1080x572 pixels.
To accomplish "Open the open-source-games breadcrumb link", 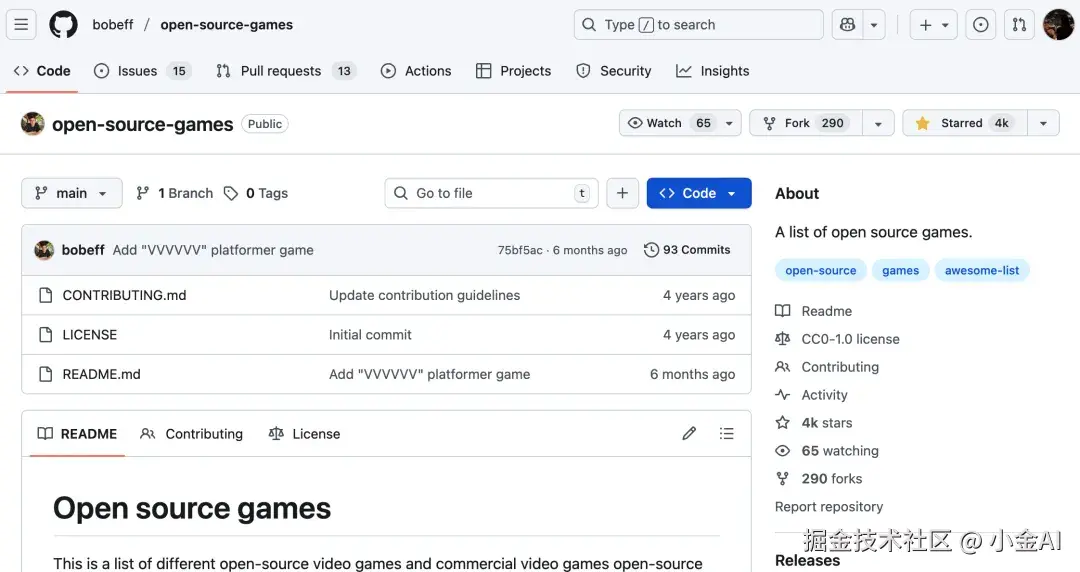I will (227, 25).
